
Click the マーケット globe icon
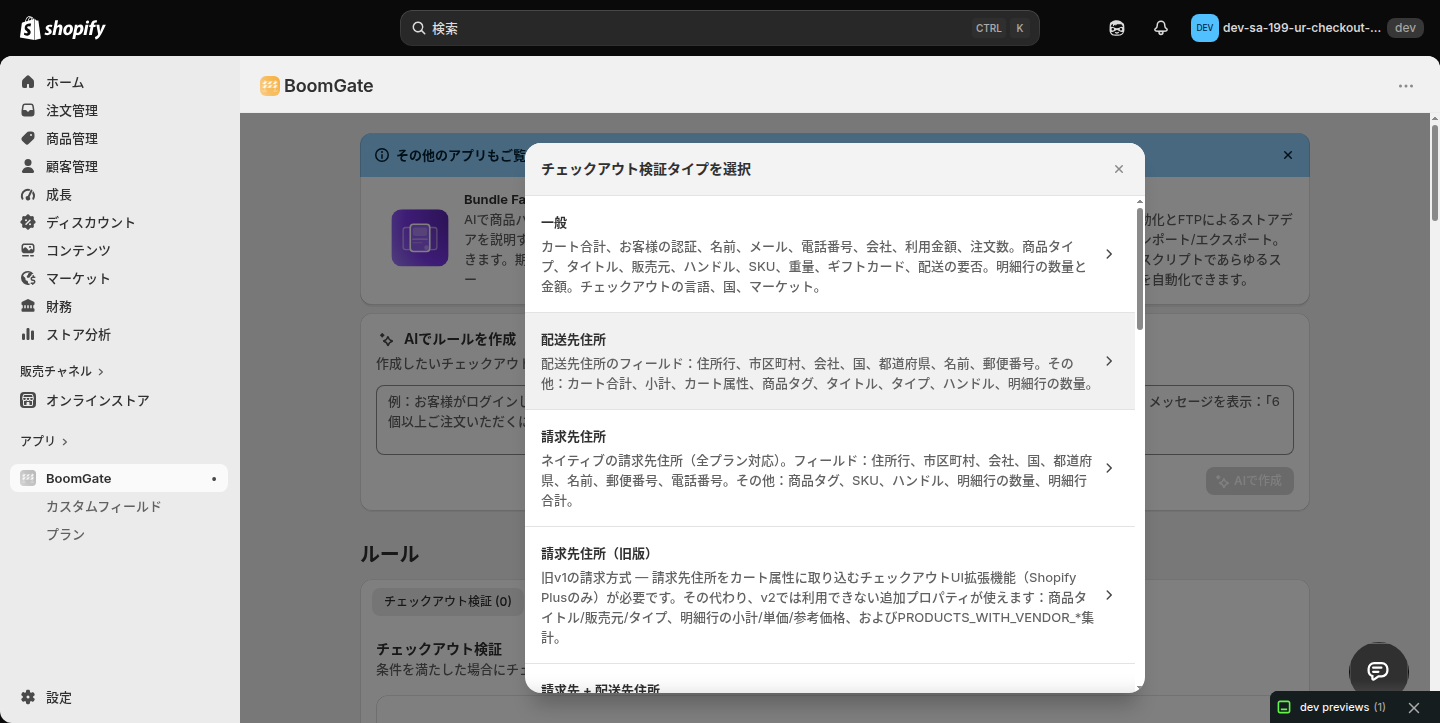click(x=28, y=278)
